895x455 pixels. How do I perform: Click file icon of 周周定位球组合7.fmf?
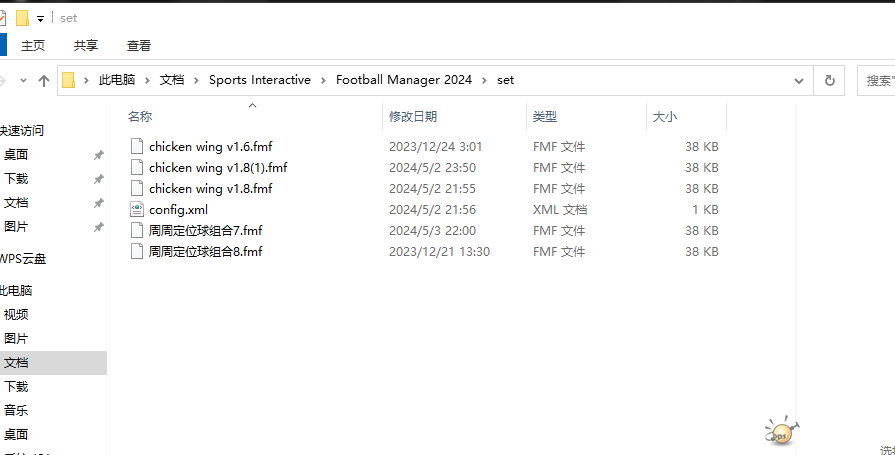[137, 230]
